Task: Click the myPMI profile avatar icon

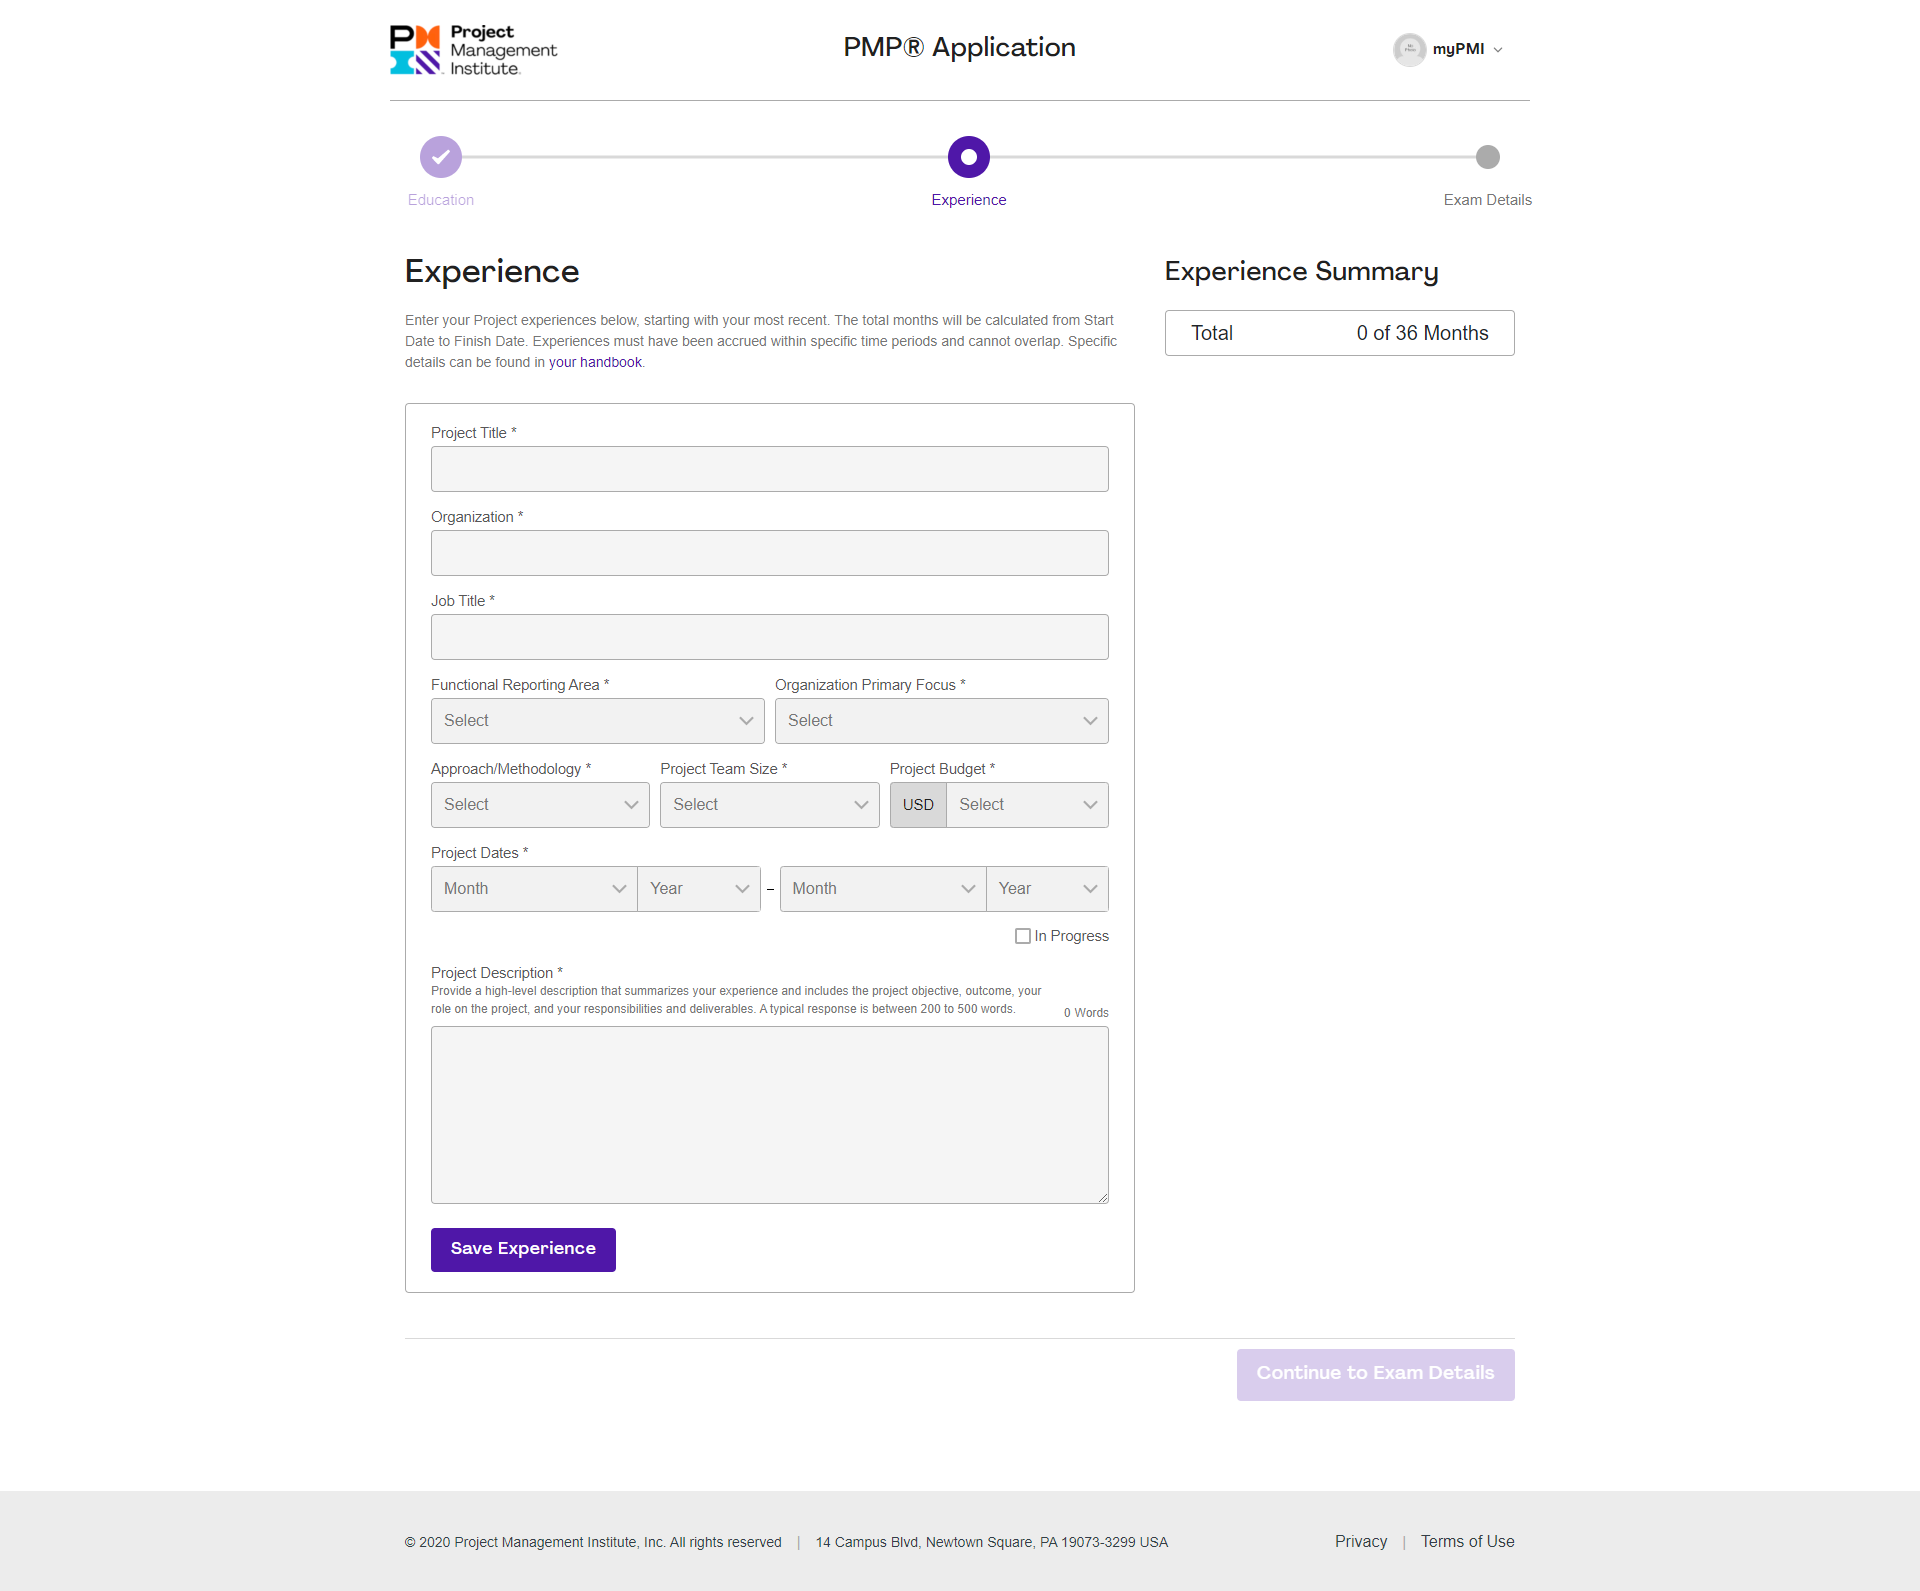Action: pos(1409,49)
